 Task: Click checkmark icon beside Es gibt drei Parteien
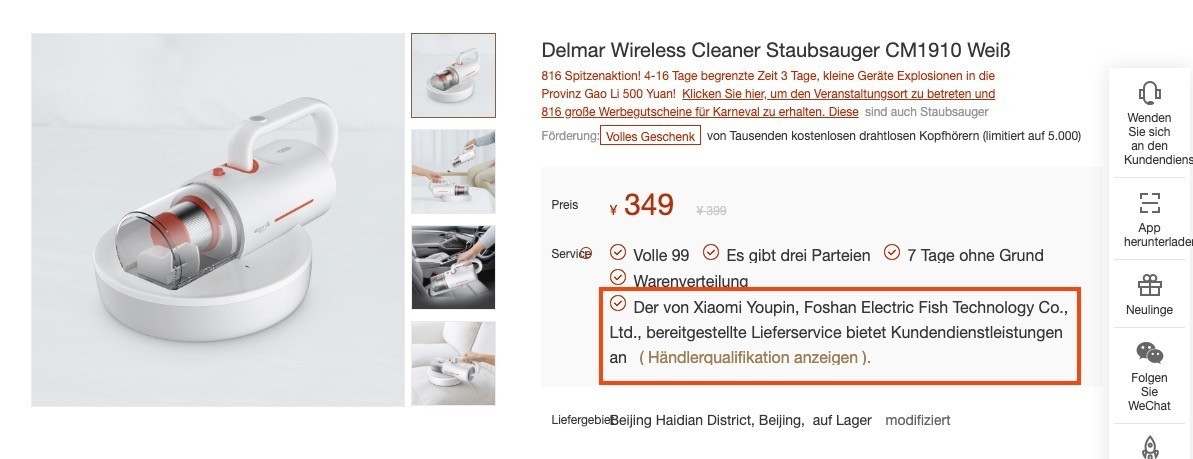tap(711, 252)
